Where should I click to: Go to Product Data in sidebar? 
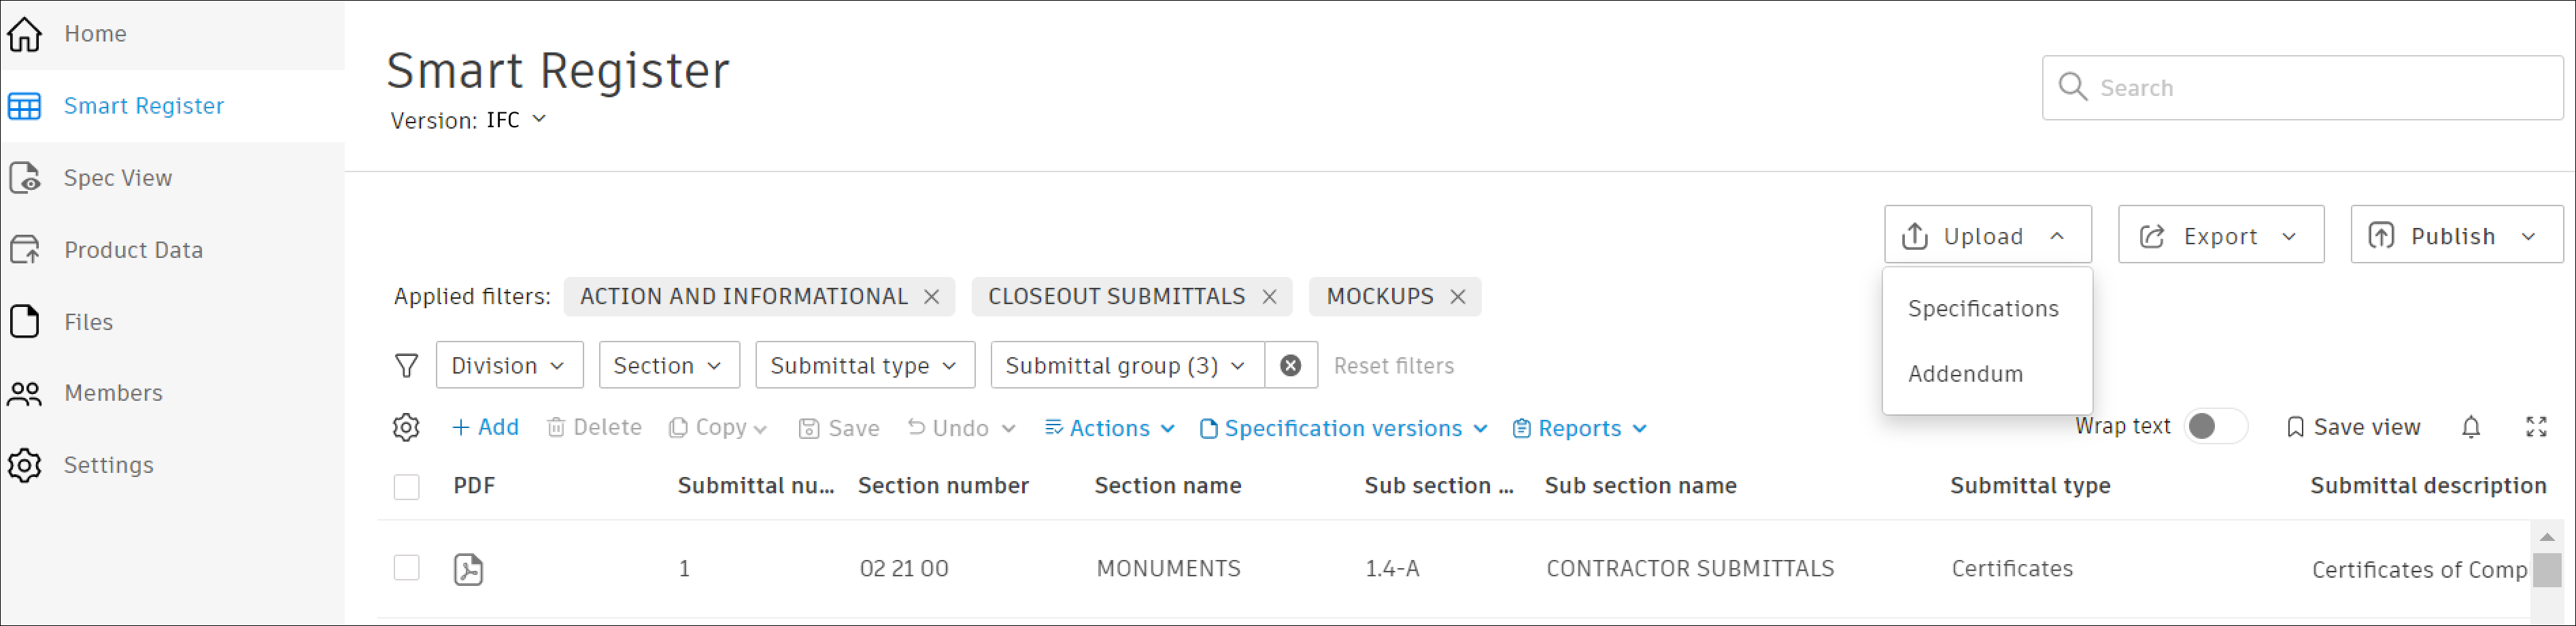click(133, 250)
